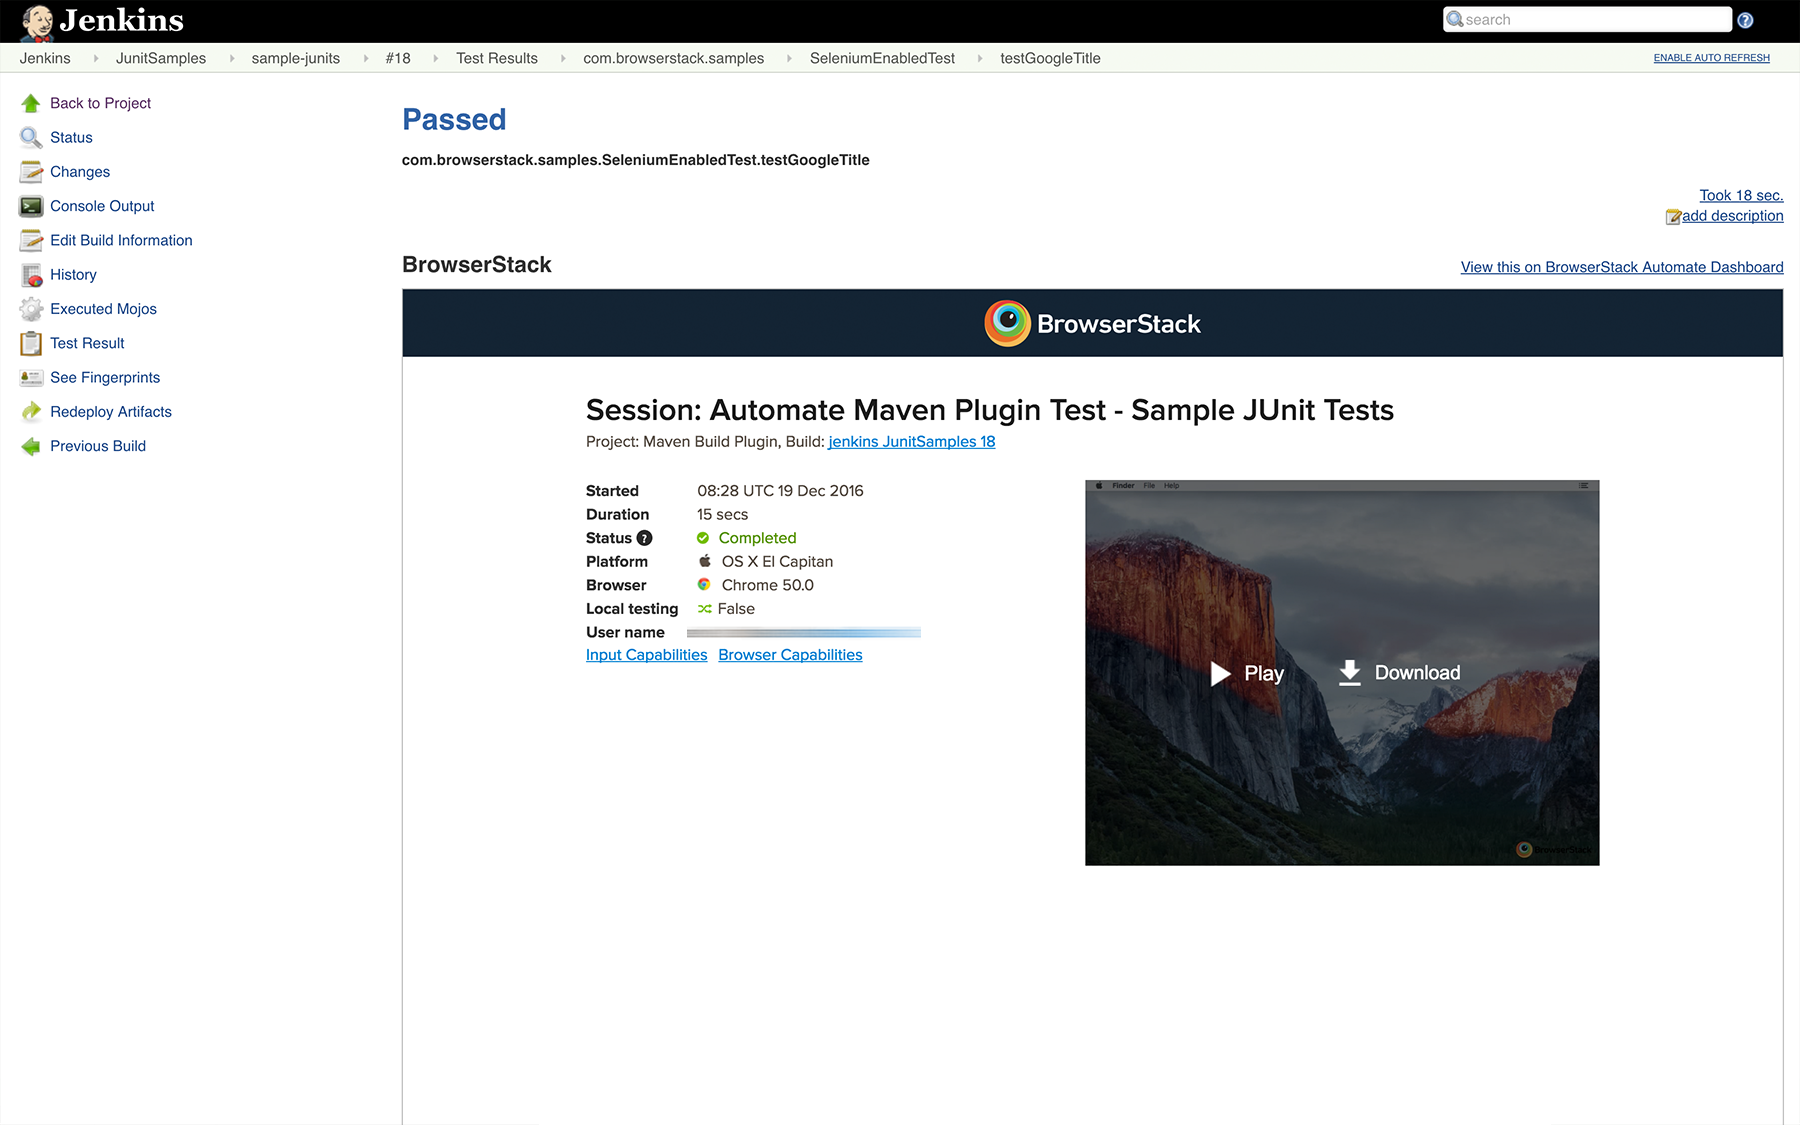
Task: Expand breadcrumb arrow after com.browserstack.samples
Action: tap(789, 58)
